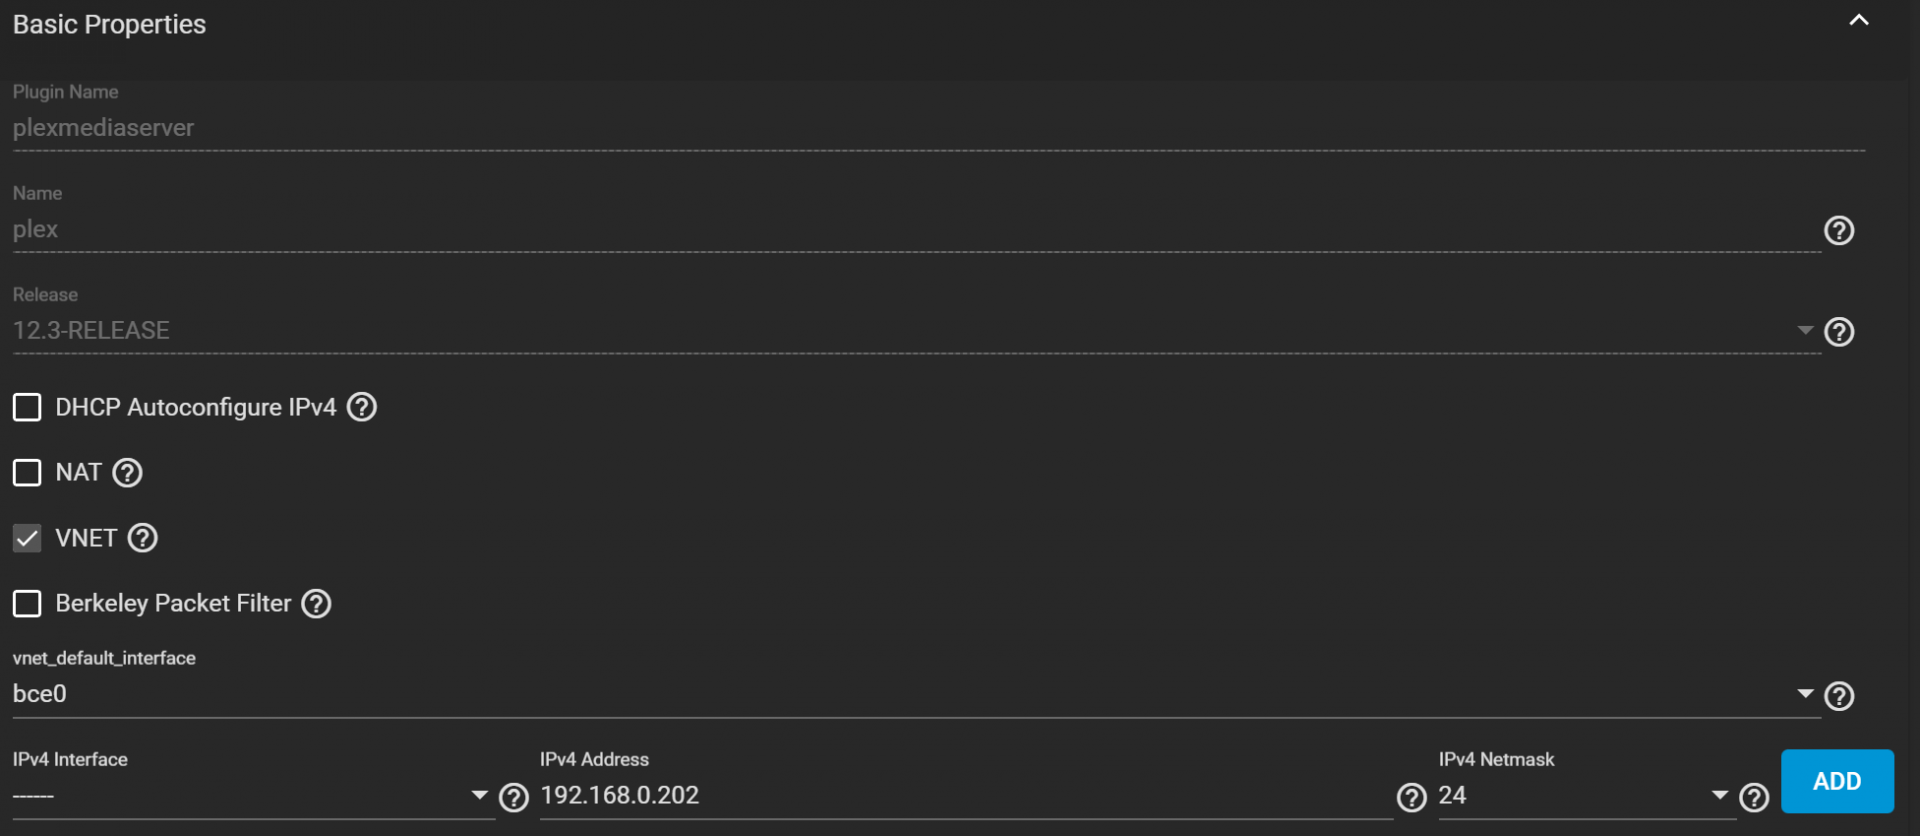The image size is (1920, 836).
Task: Open vnet_default_interface dropdown showing bce0
Action: (916, 694)
